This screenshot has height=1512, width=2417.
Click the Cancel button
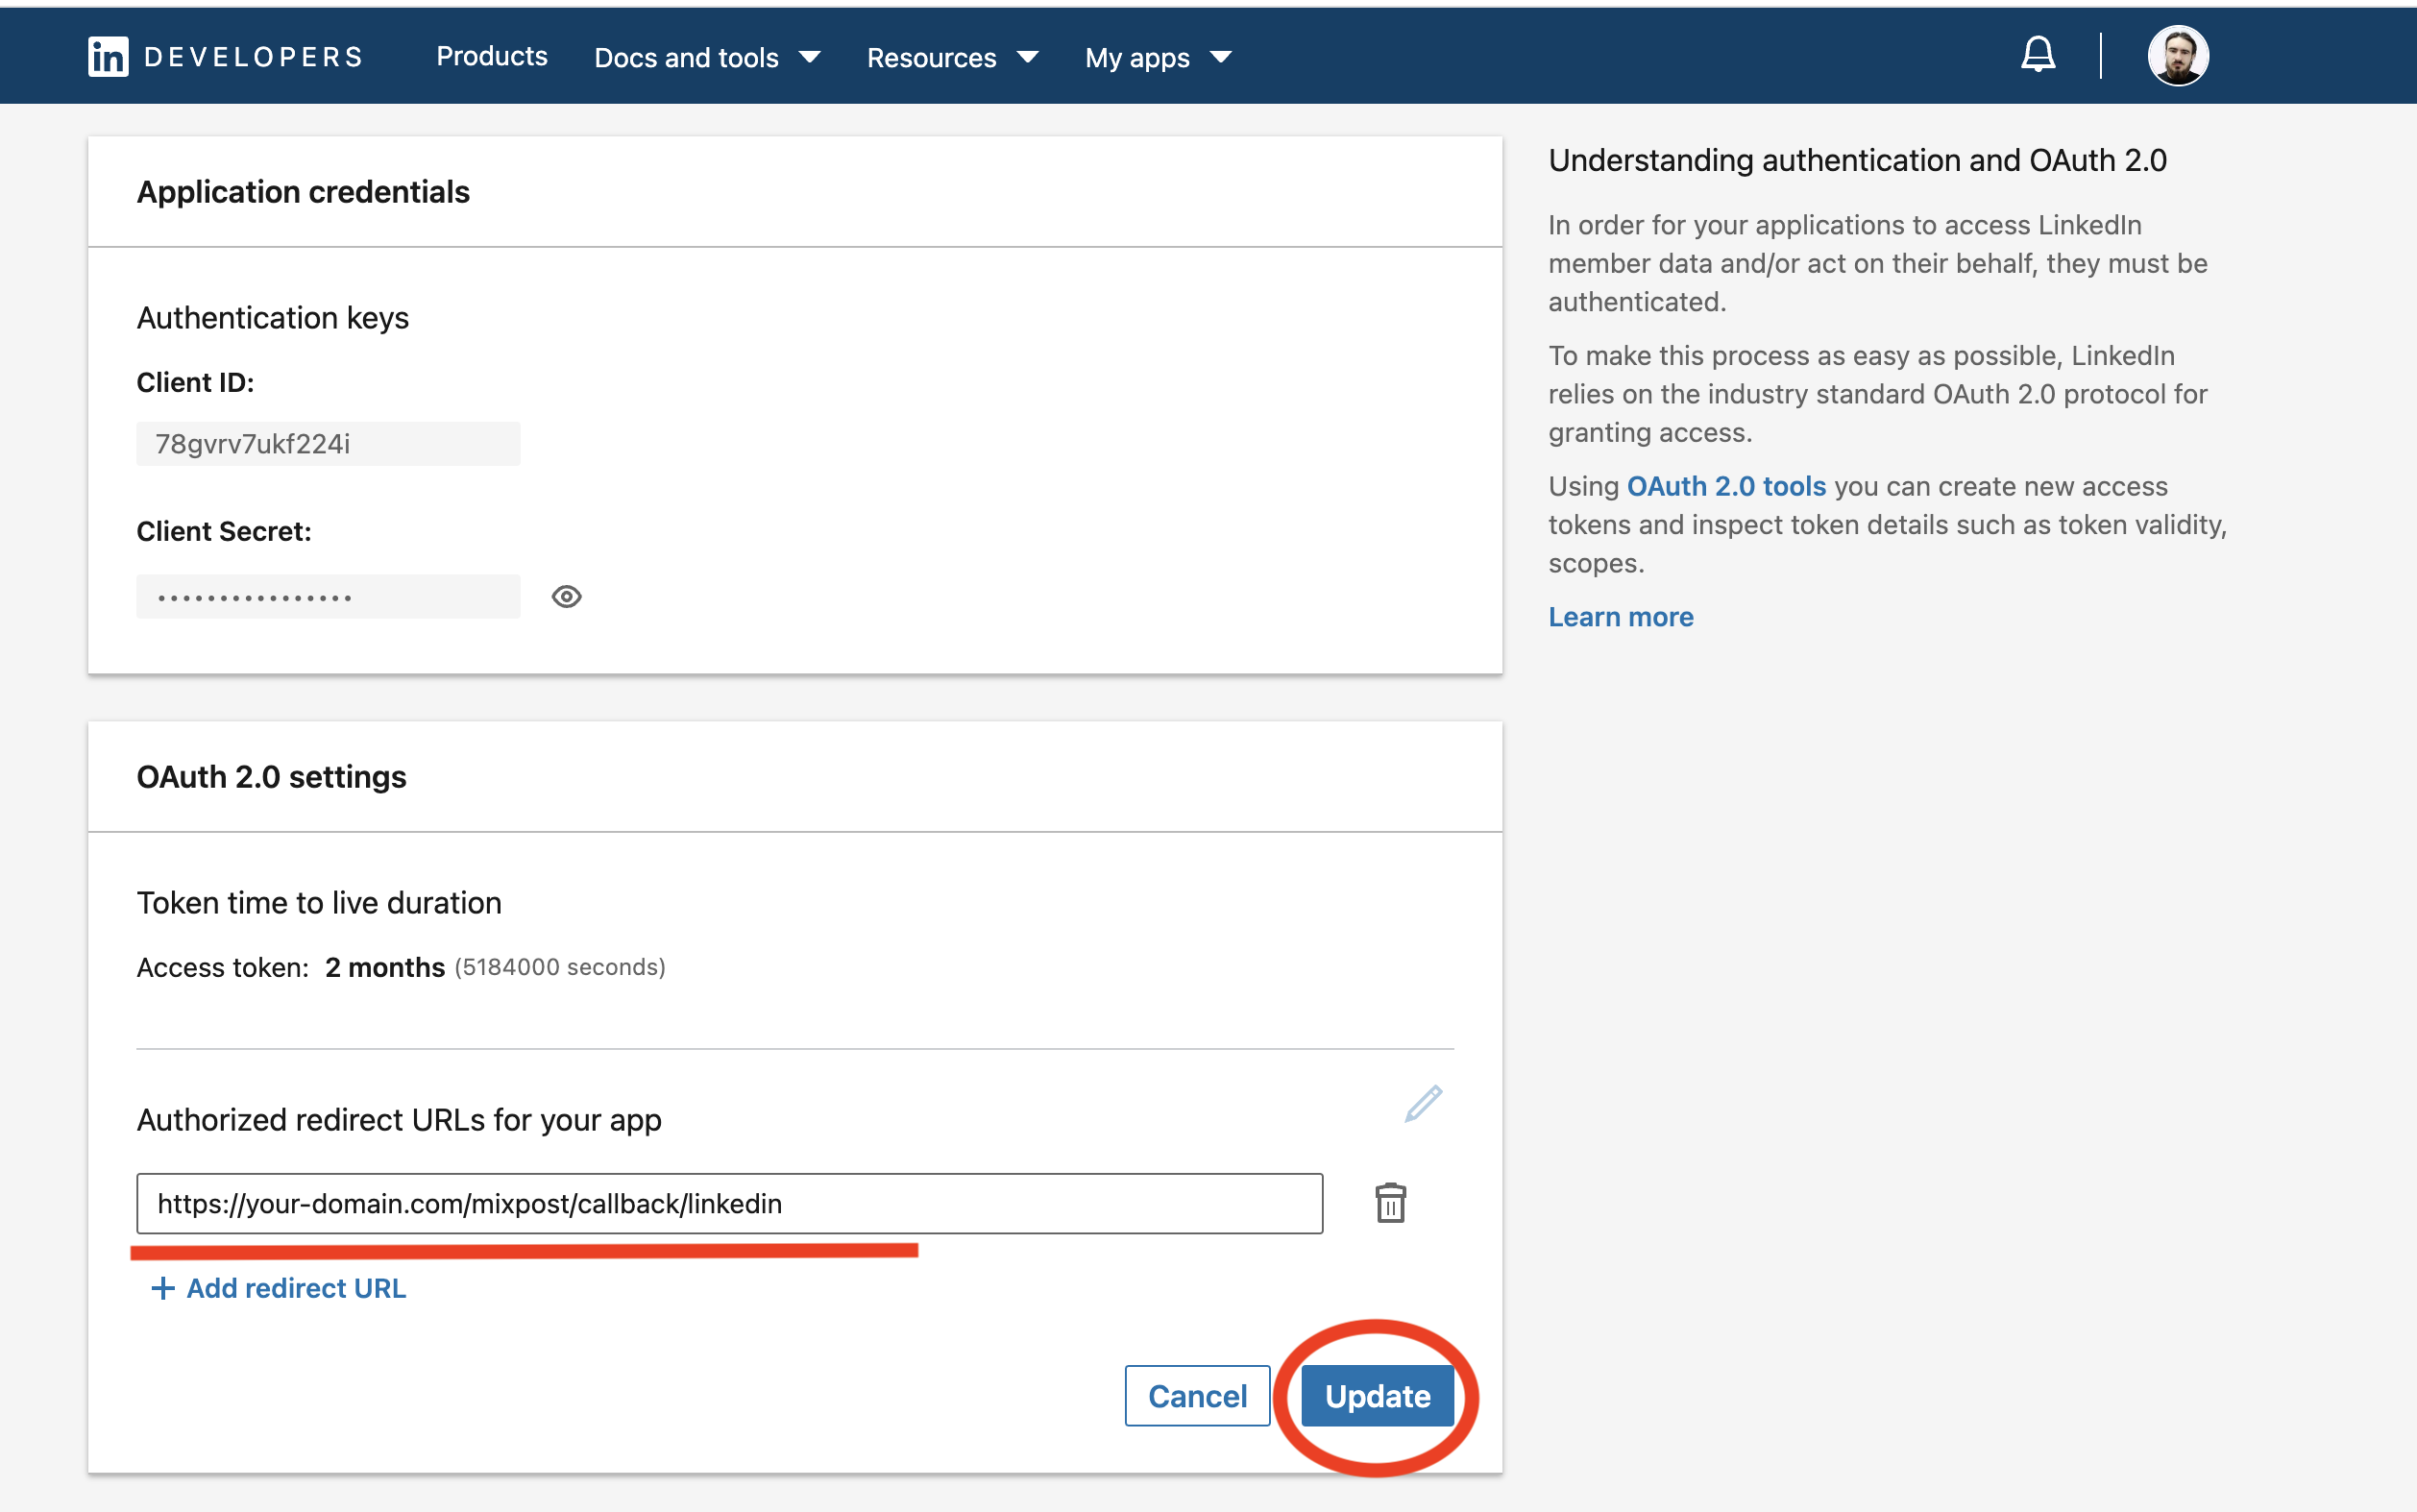pos(1197,1396)
